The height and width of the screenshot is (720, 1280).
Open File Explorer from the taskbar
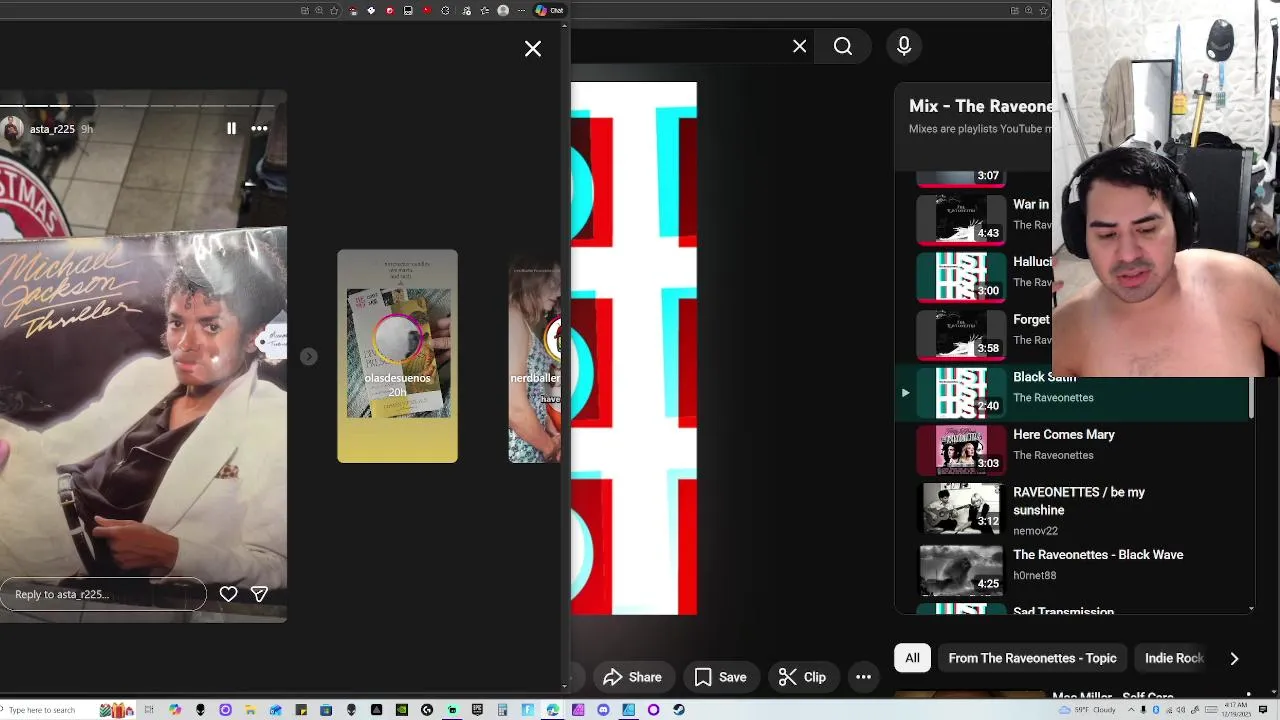pyautogui.click(x=250, y=710)
